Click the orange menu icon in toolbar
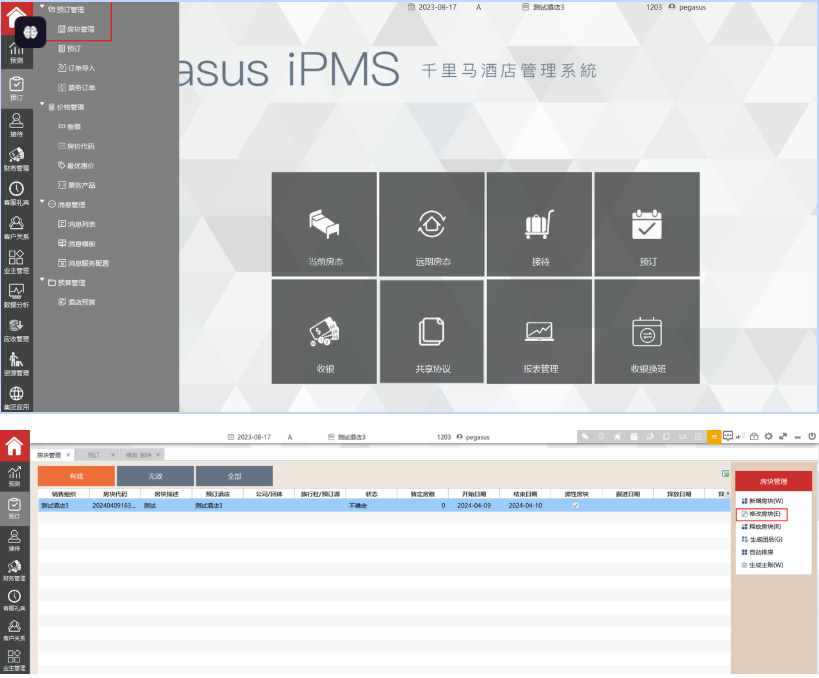819x678 pixels. pos(714,437)
